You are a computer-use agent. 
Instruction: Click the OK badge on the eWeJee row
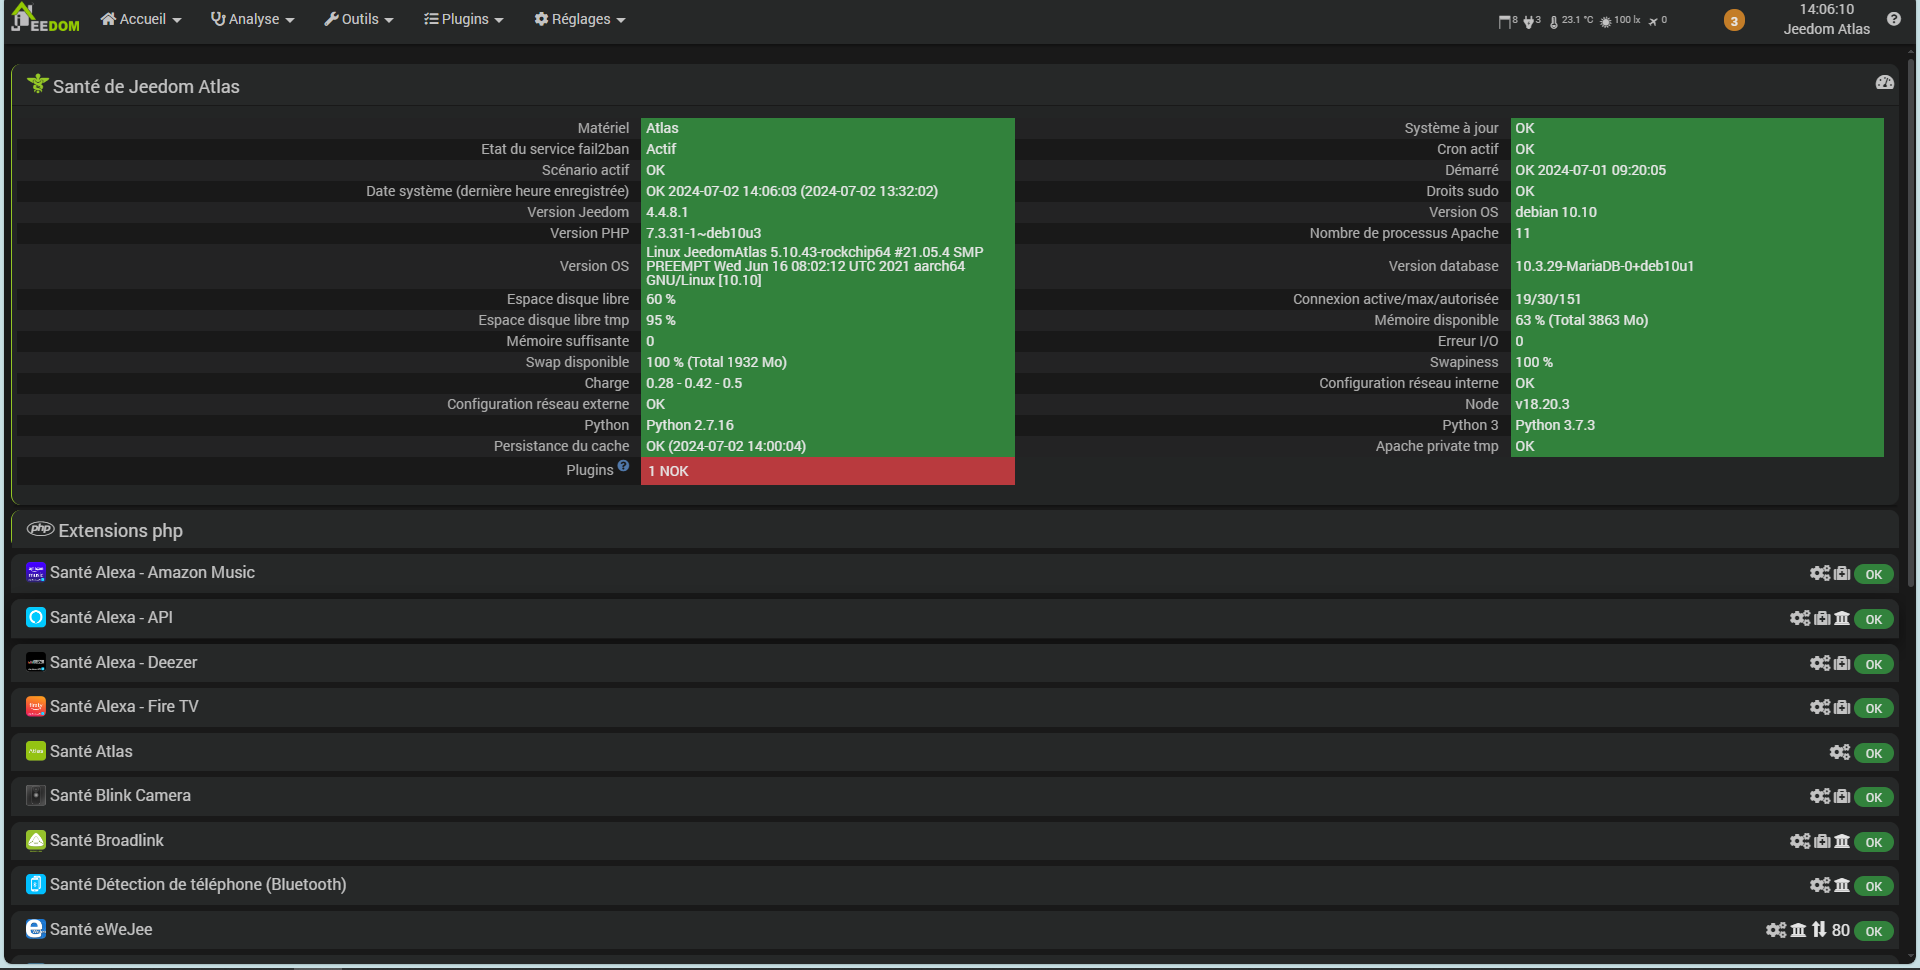[x=1874, y=931]
